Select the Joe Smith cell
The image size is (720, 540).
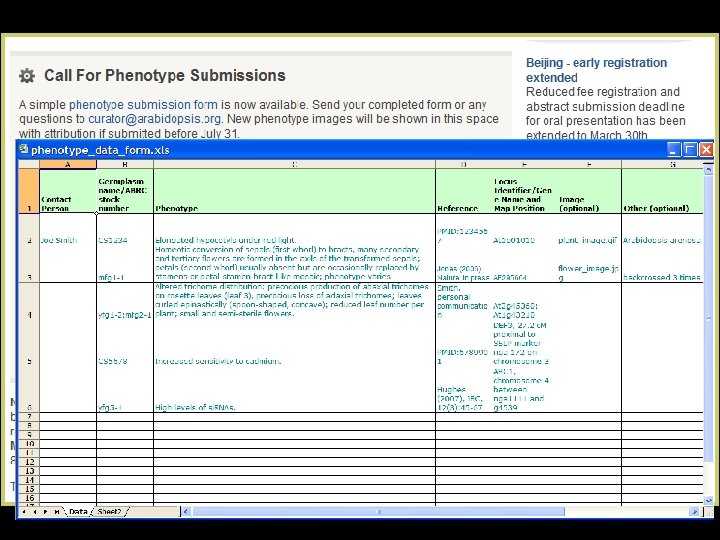click(68, 229)
